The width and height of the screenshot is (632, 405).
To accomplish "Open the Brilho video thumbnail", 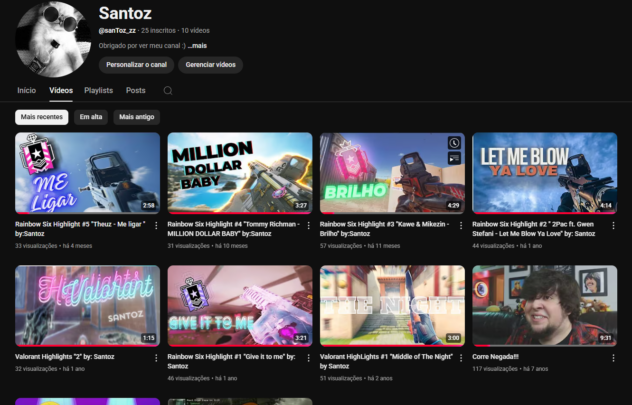I will pyautogui.click(x=392, y=173).
